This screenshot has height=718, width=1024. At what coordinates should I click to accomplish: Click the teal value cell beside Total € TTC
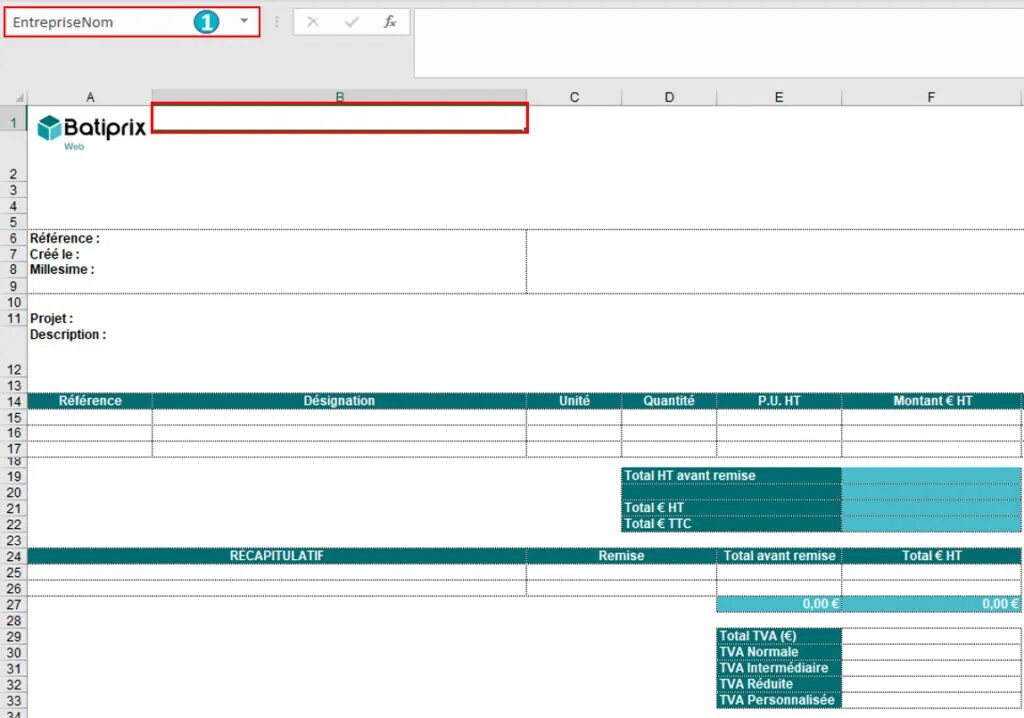pos(931,523)
